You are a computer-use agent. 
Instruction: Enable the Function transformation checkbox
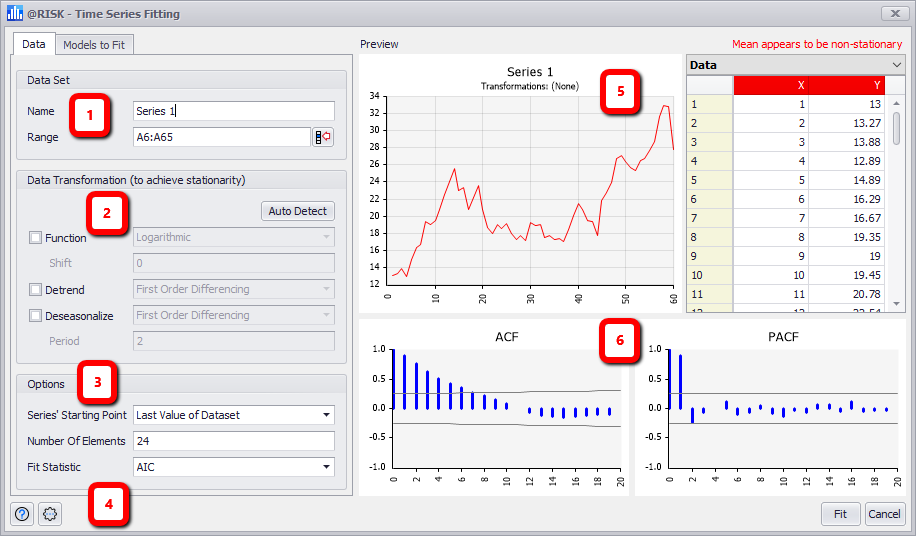click(36, 238)
